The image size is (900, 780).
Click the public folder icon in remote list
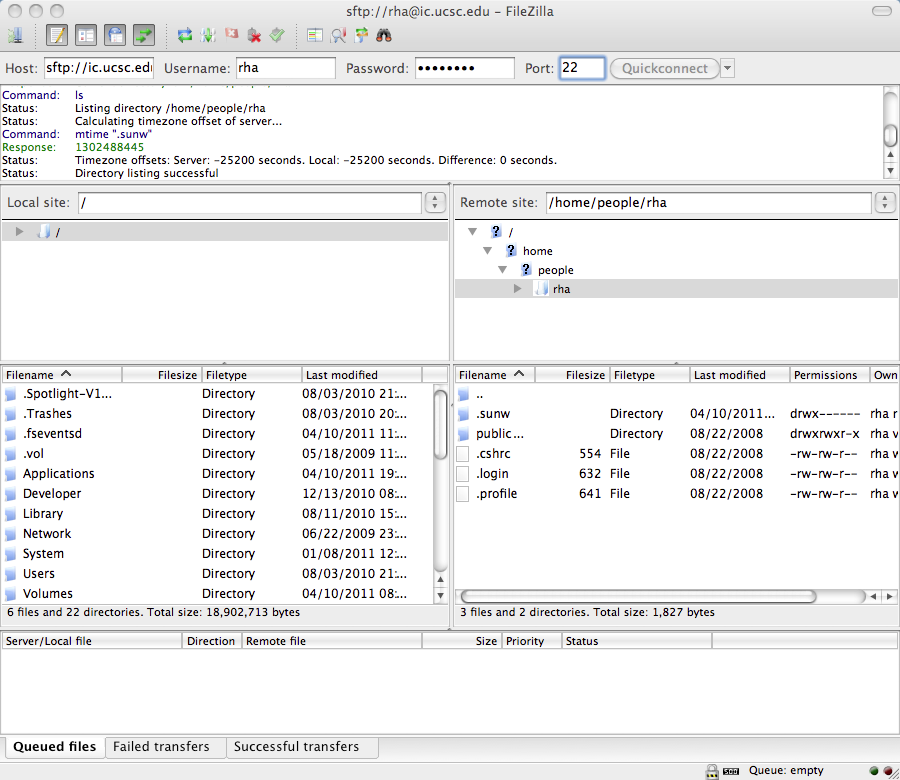(x=464, y=434)
